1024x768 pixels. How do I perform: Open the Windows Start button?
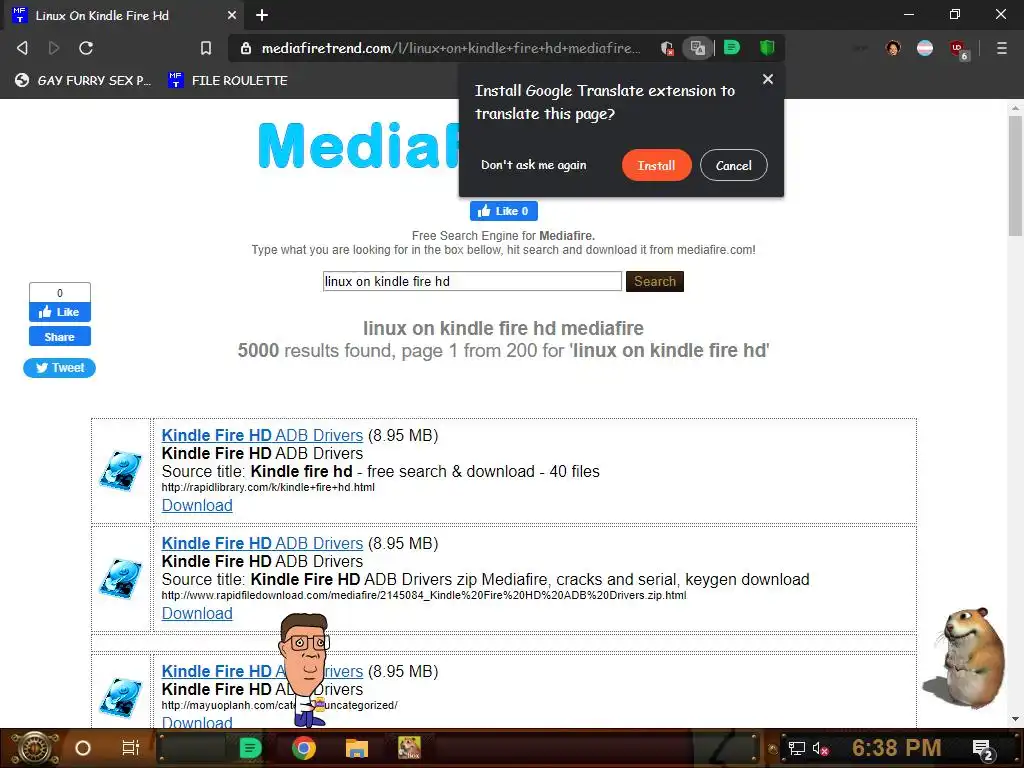click(35, 748)
